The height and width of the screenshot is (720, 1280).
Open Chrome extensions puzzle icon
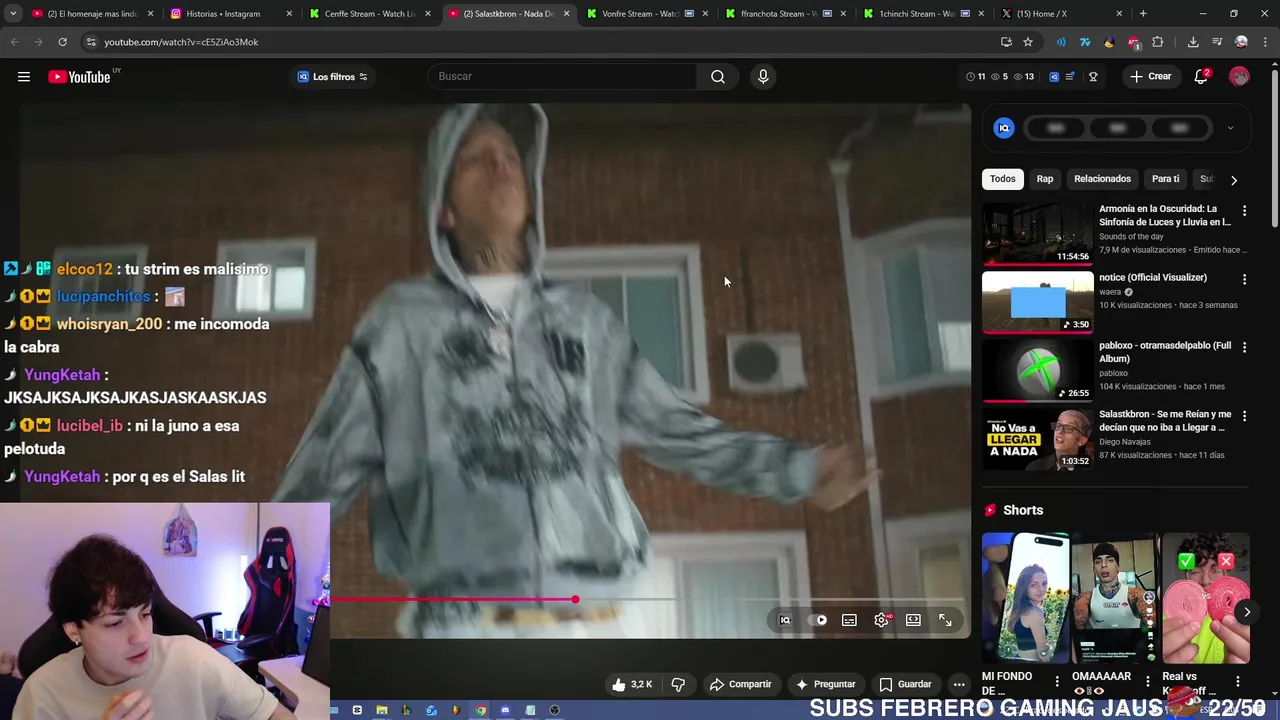pos(1158,42)
